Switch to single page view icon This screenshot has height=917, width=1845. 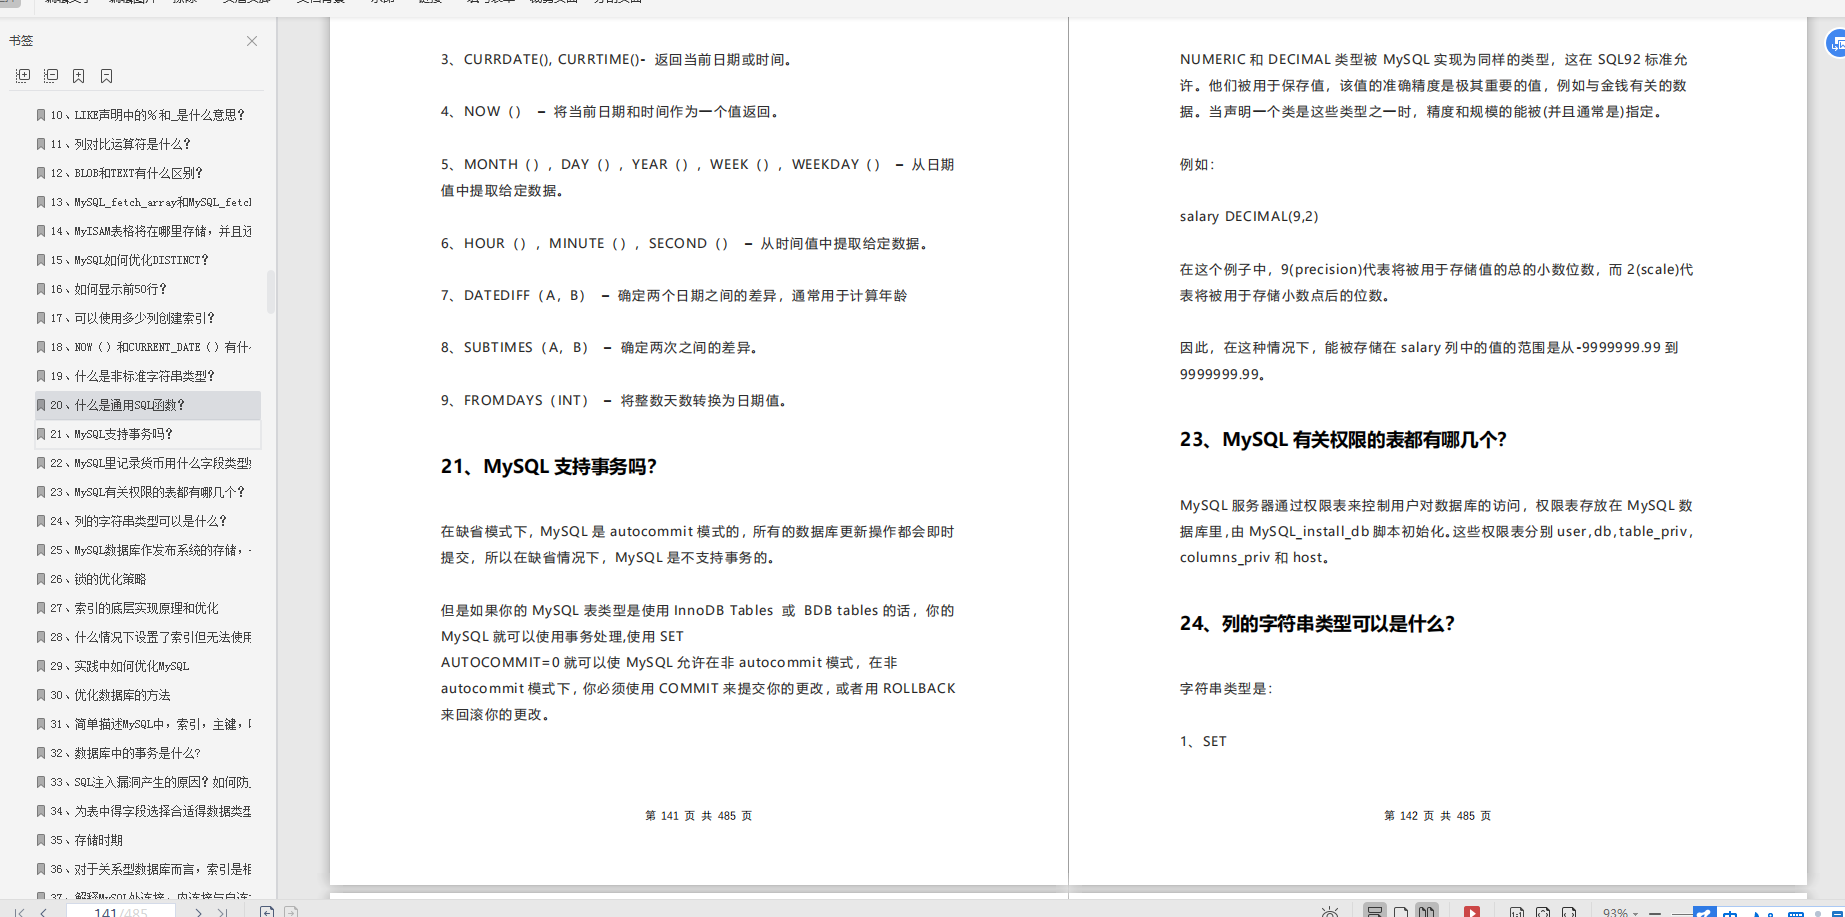coord(1401,911)
